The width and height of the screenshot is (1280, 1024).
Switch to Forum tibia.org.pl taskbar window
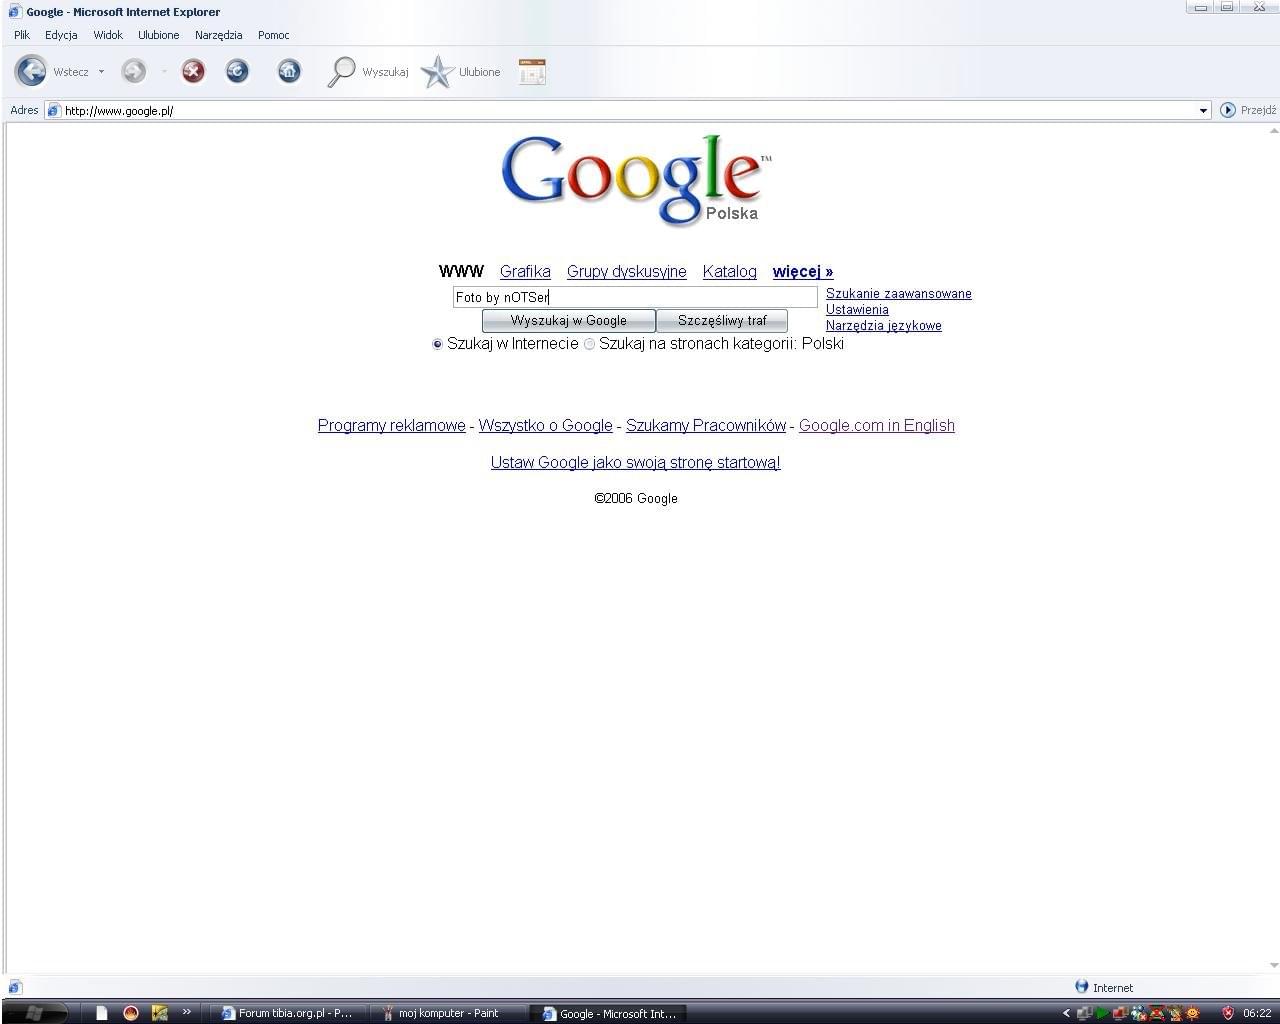pos(288,1013)
